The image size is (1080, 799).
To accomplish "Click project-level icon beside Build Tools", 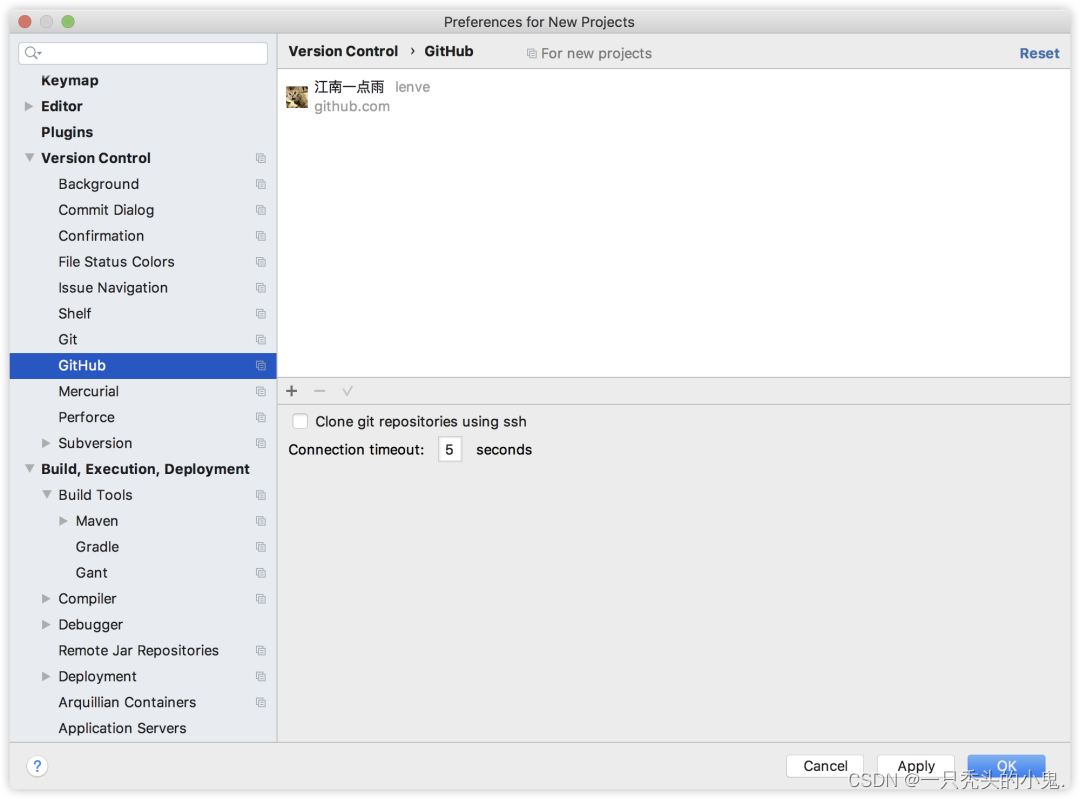I will click(x=261, y=495).
